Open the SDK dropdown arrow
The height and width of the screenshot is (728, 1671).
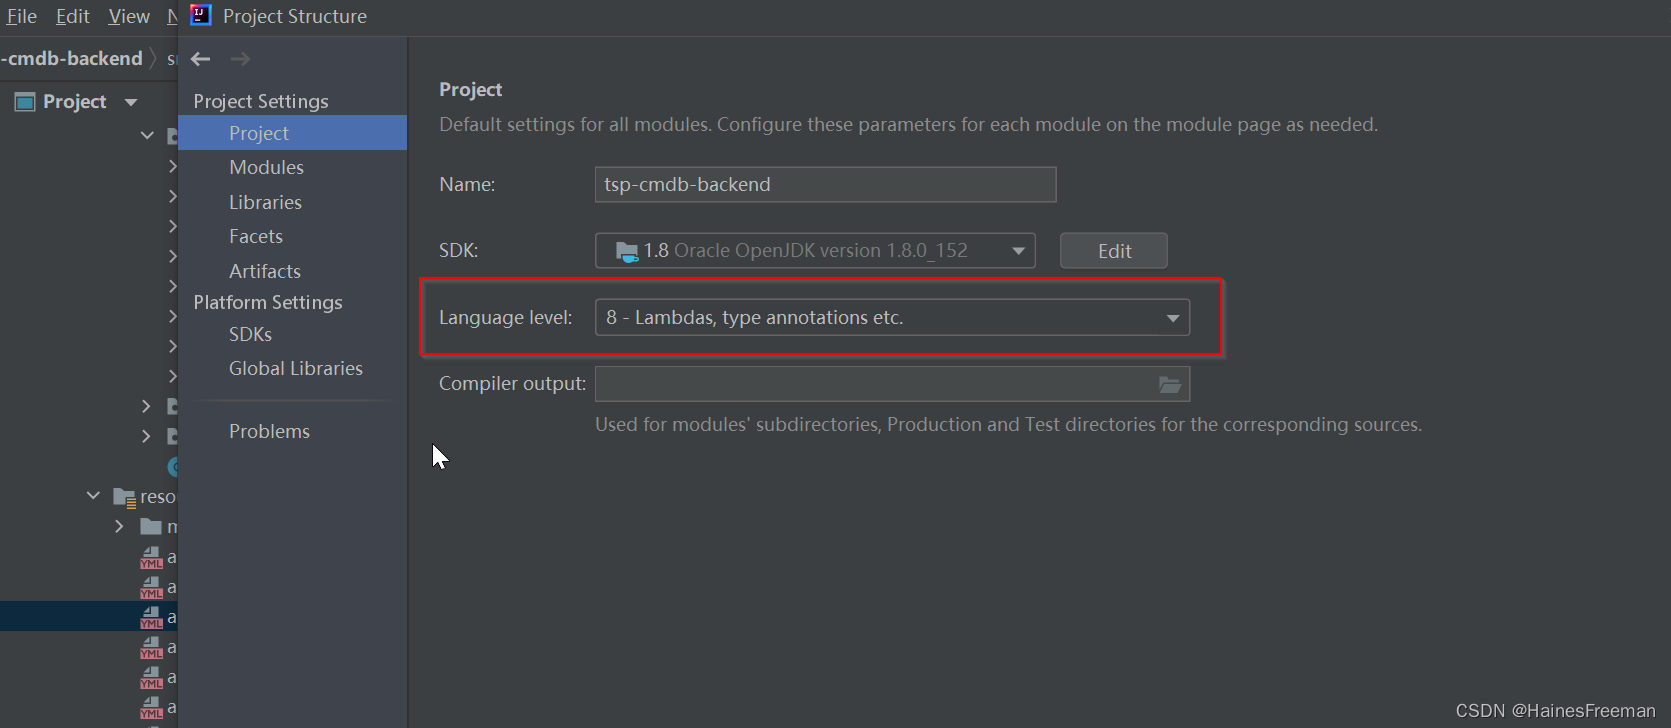(x=1018, y=251)
